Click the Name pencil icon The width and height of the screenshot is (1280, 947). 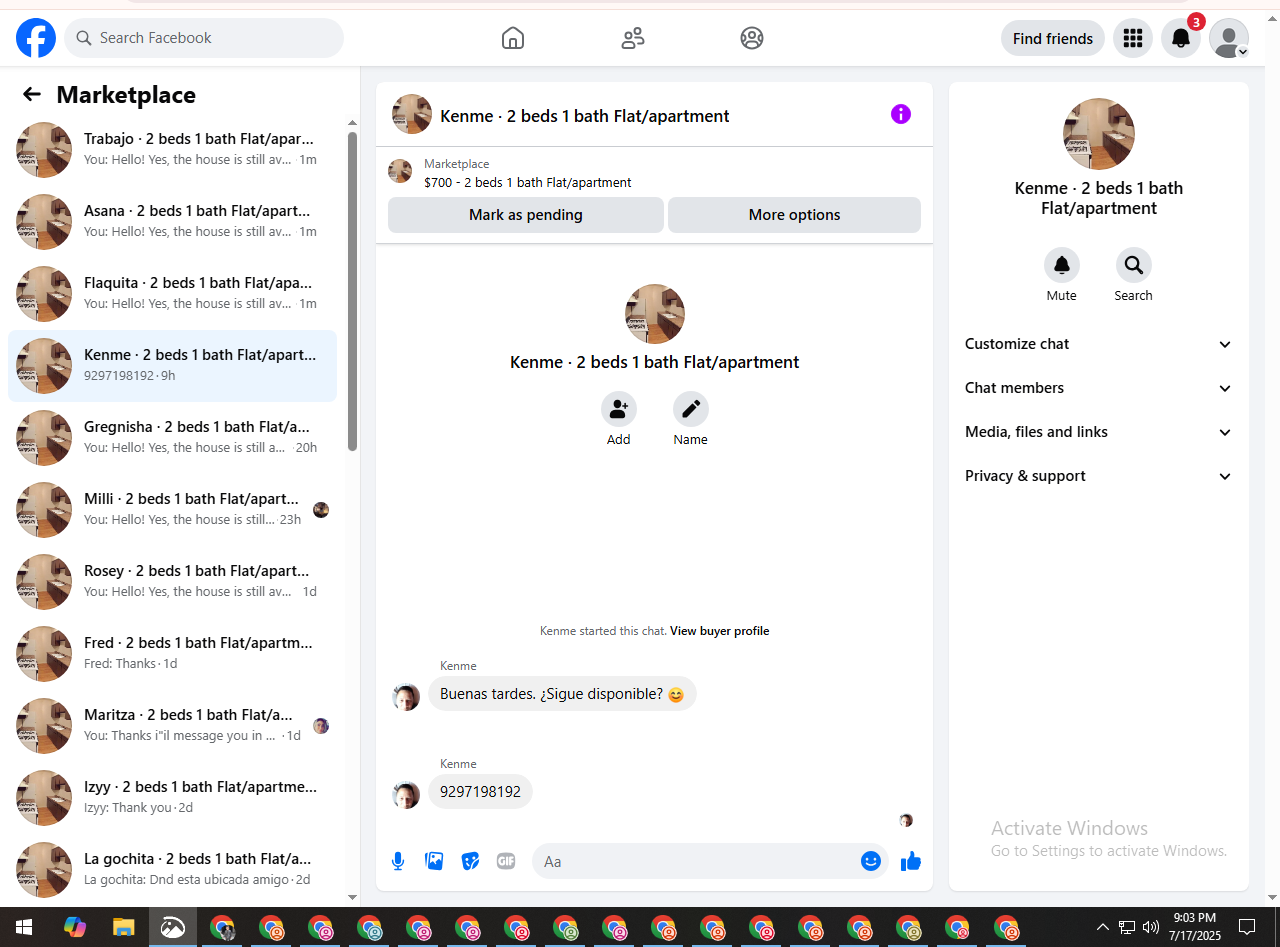691,409
